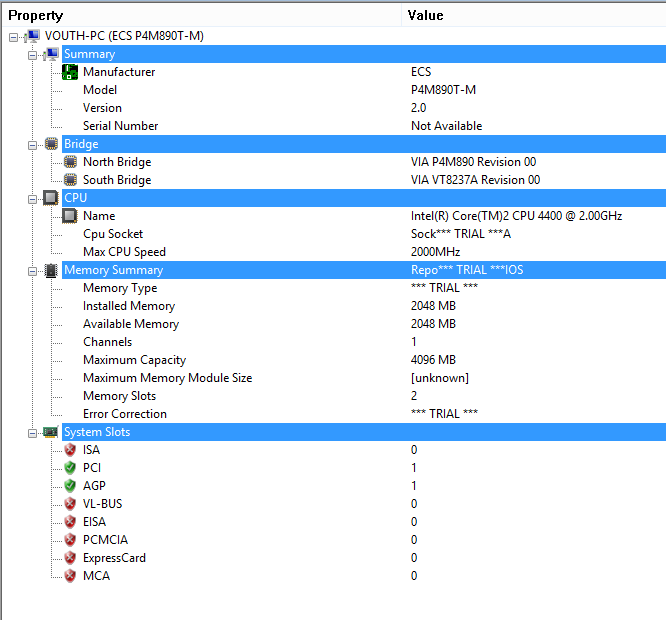Click the South Bridge chip icon
Screen dimensions: 666x620
pyautogui.click(x=70, y=180)
